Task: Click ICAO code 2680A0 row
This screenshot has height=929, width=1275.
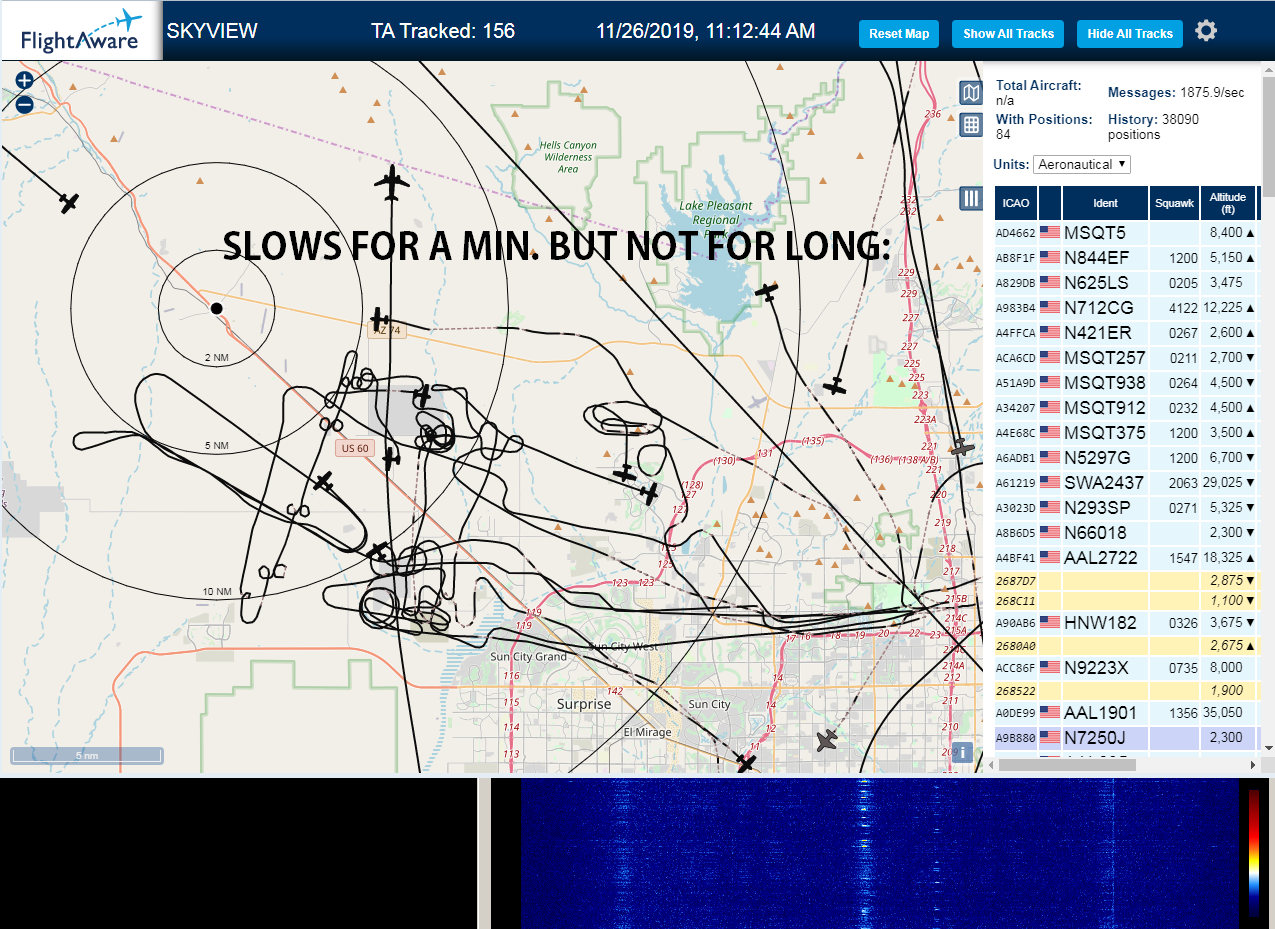Action: coord(1127,646)
